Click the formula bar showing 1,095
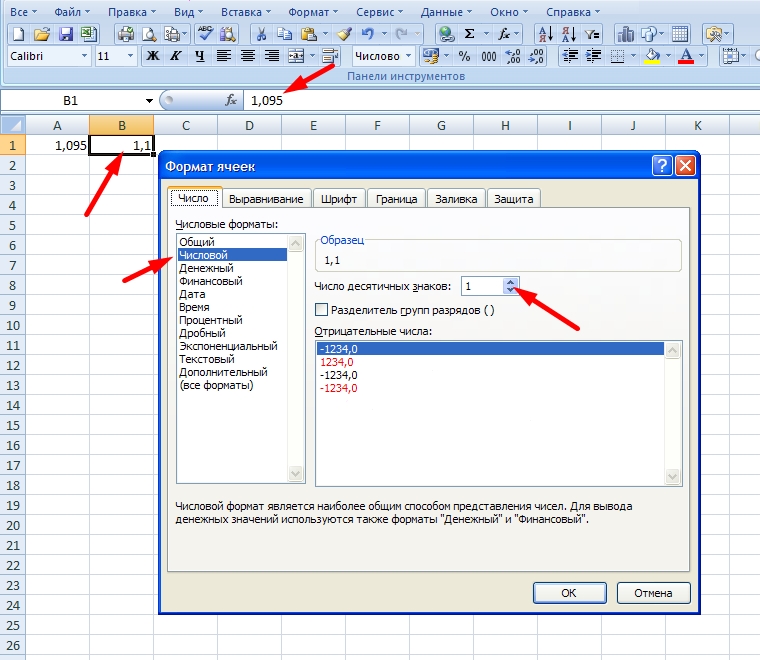The image size is (760, 660). pos(501,101)
